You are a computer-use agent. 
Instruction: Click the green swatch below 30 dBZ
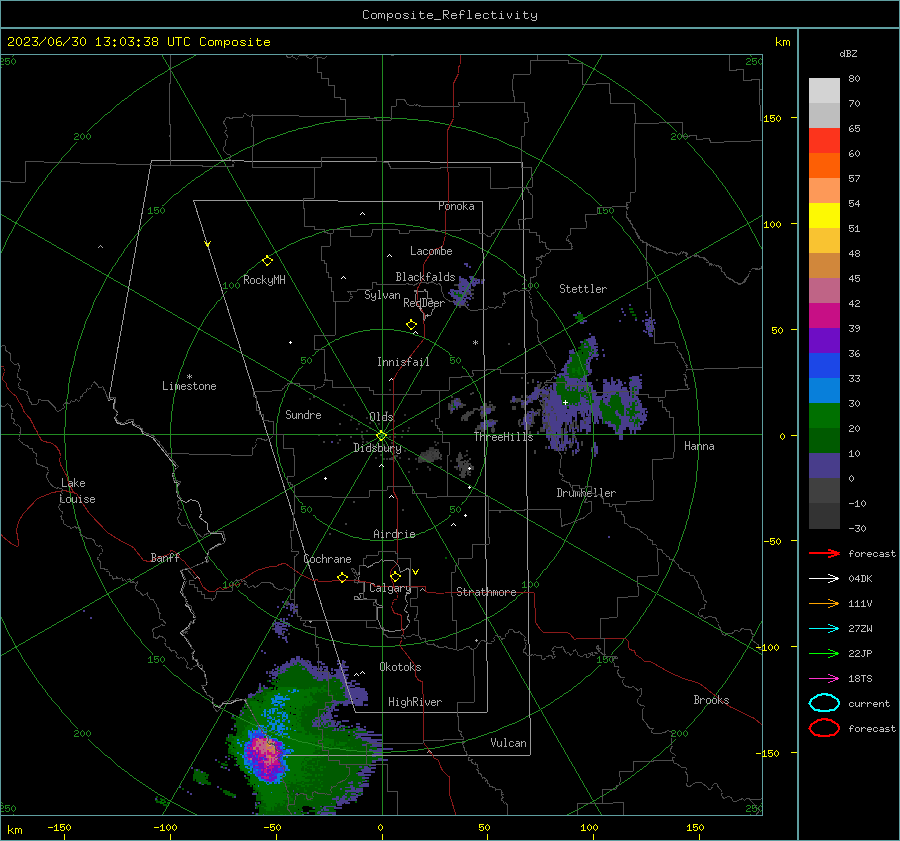[824, 415]
